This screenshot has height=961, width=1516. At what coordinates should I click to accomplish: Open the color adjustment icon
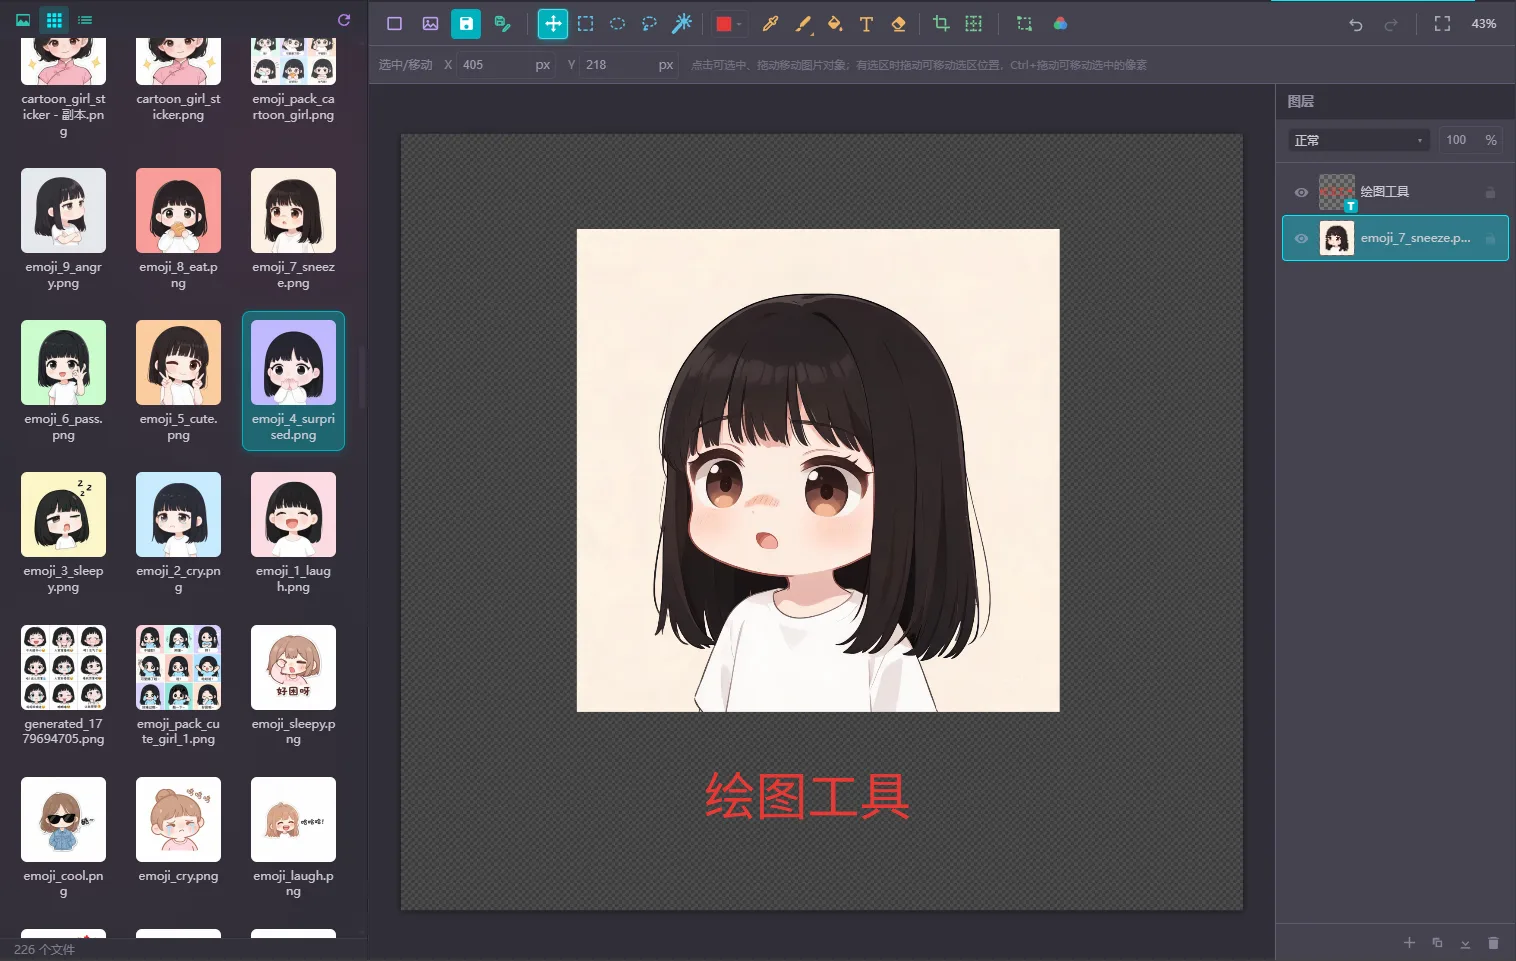[1060, 24]
